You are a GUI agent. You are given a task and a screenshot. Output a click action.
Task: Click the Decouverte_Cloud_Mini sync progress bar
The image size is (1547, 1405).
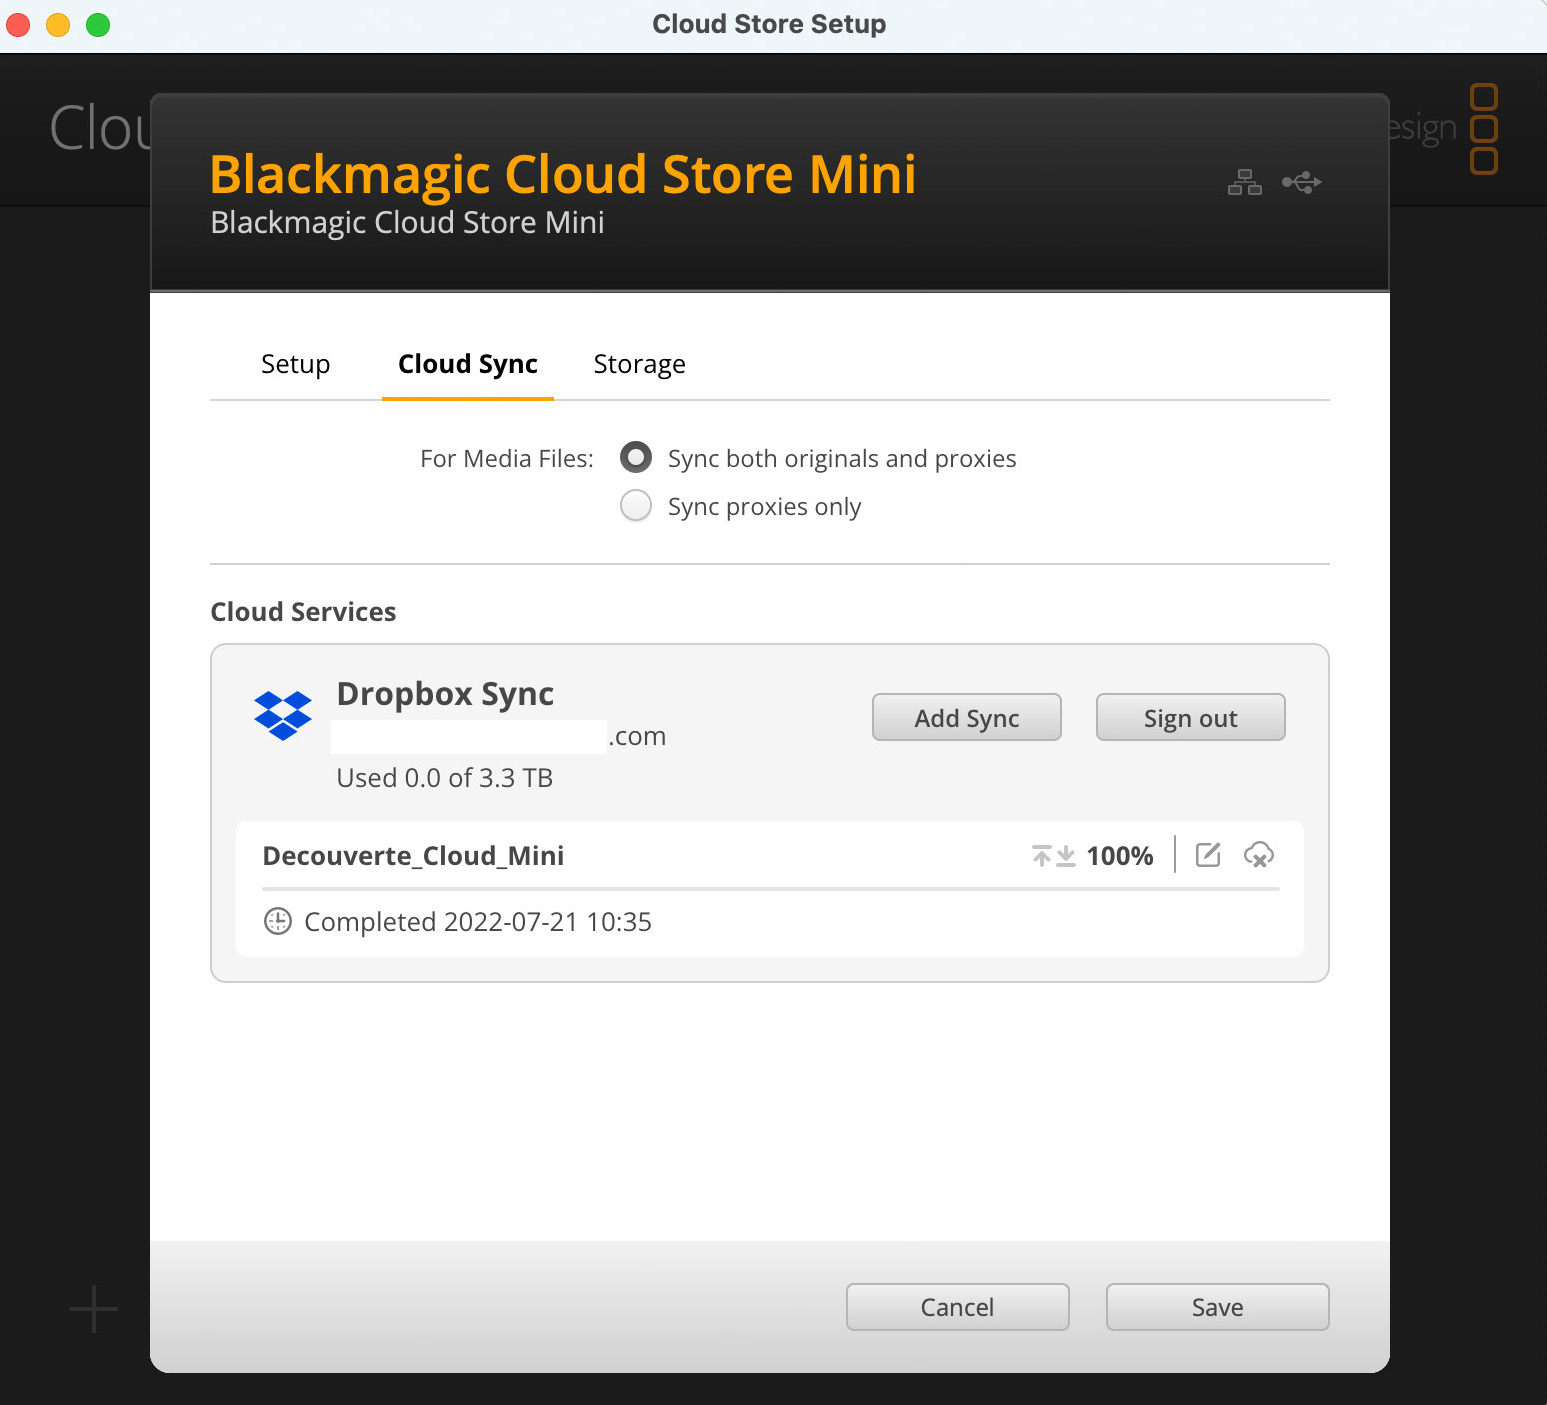tap(770, 888)
